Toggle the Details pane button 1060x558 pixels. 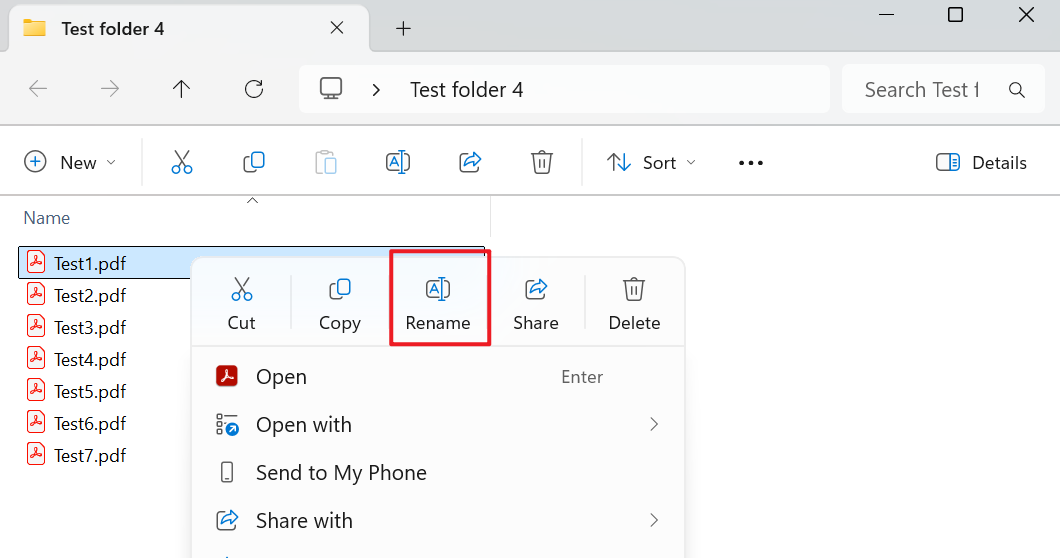point(981,162)
